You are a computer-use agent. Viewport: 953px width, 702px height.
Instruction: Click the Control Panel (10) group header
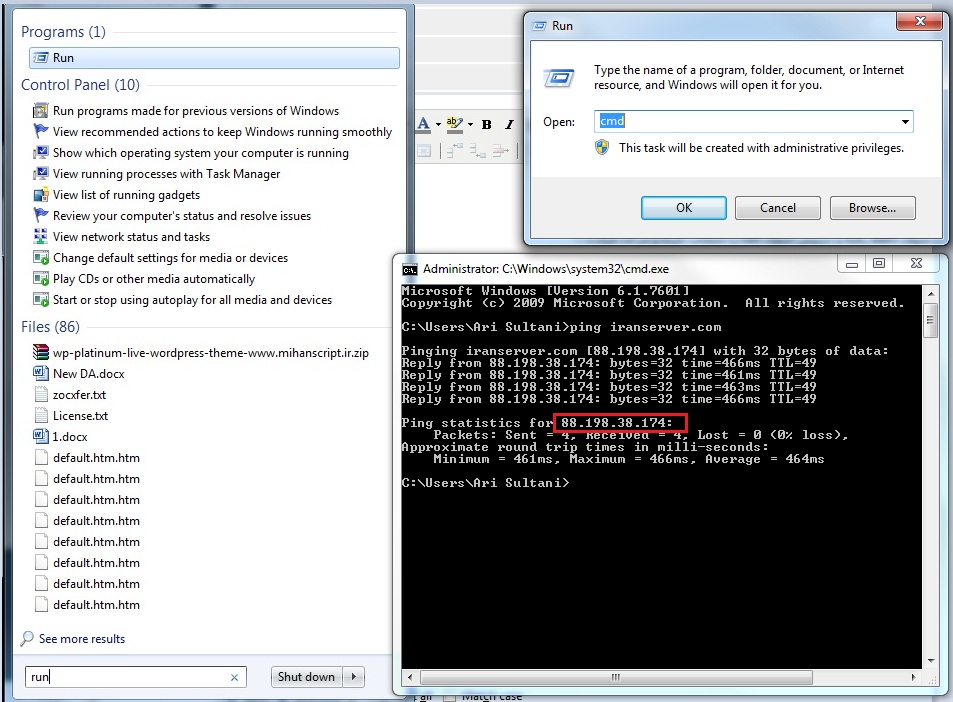[x=80, y=84]
